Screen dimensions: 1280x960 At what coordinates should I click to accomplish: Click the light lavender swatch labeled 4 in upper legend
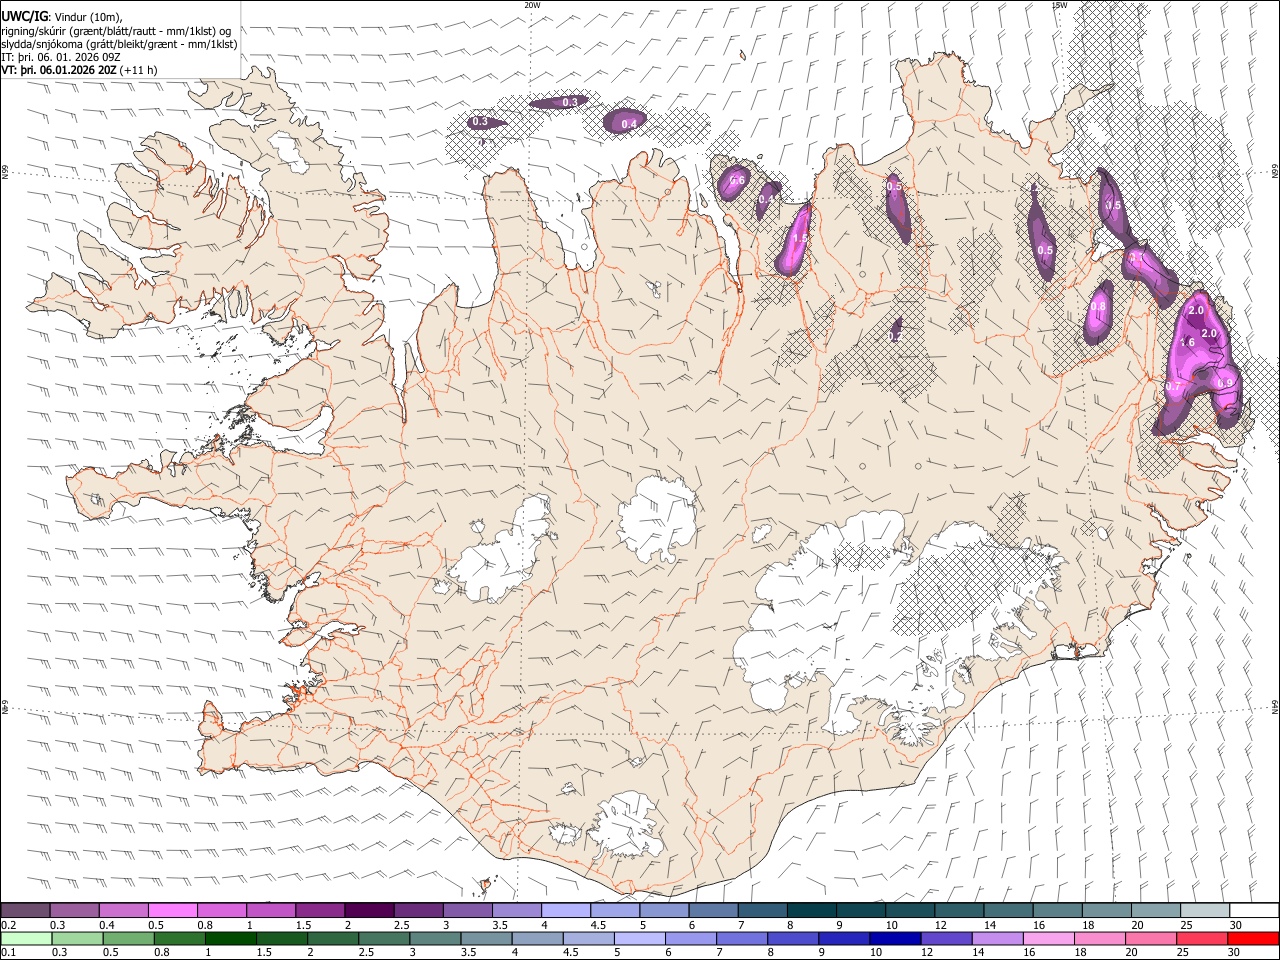(565, 910)
